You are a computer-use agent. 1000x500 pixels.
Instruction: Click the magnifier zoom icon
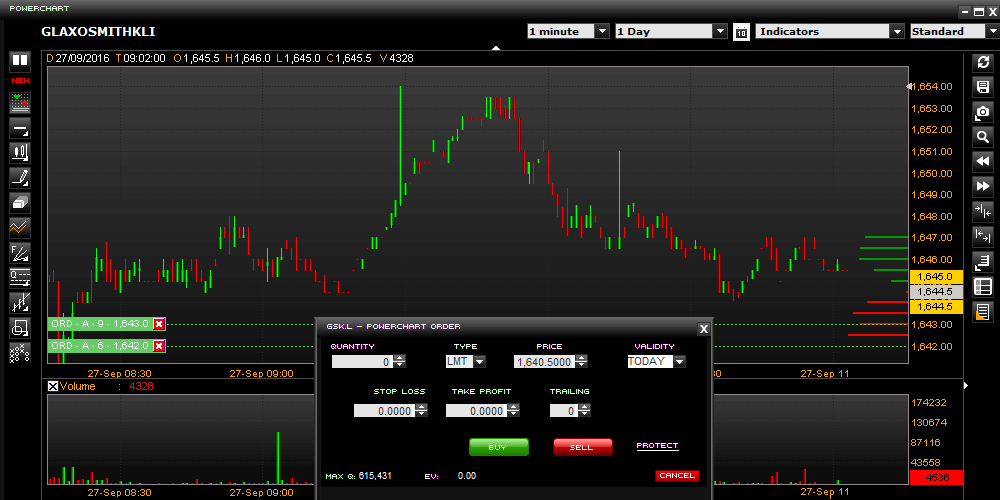(983, 137)
